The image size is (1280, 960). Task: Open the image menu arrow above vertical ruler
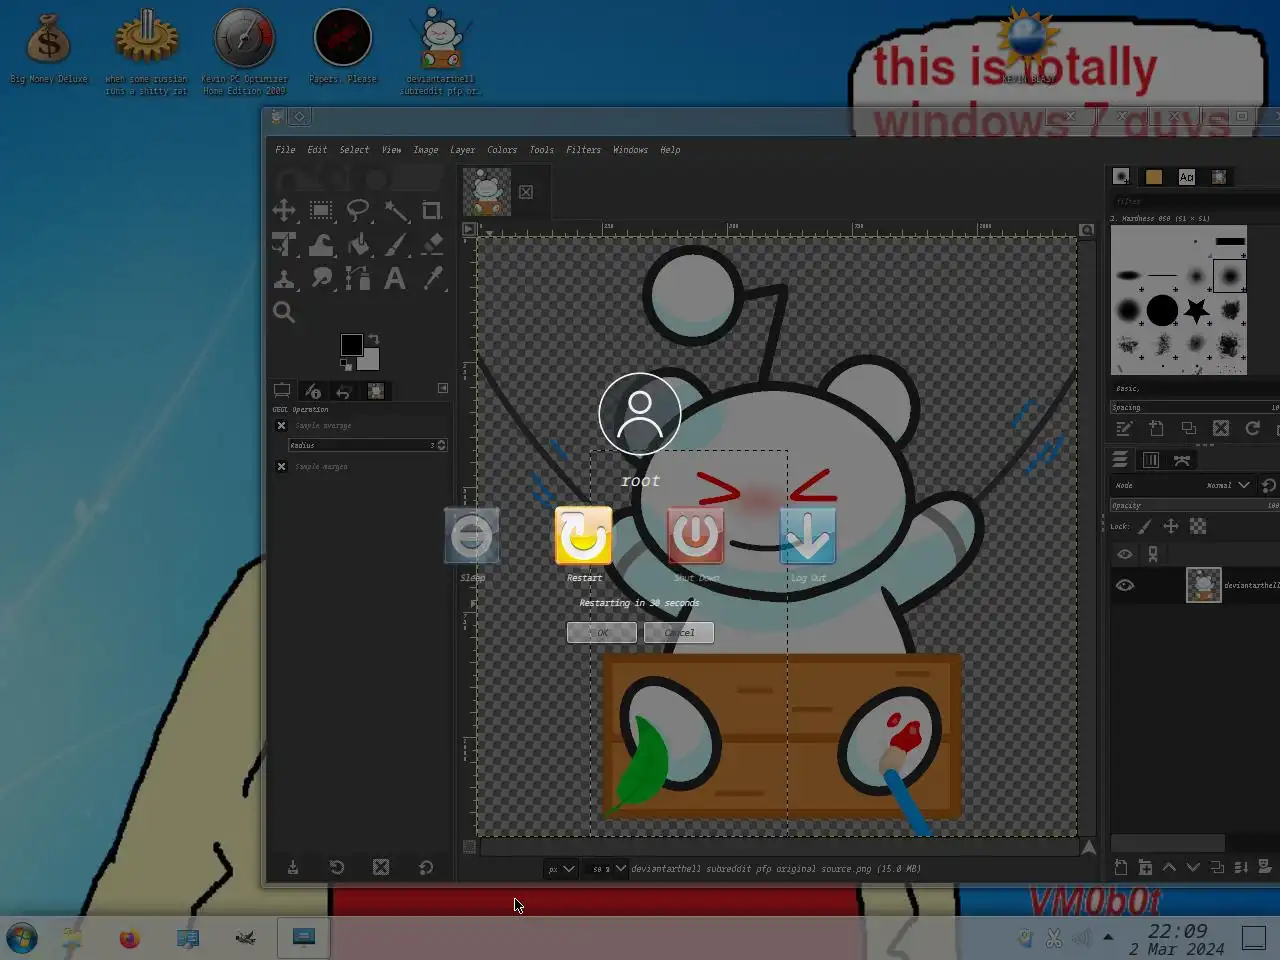pyautogui.click(x=469, y=229)
